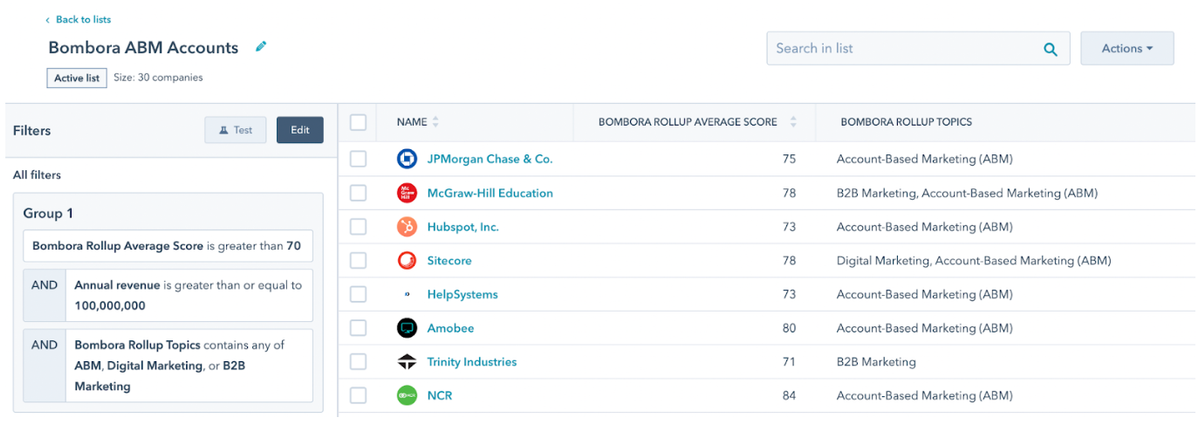Select the Amobee row checkbox
Image resolution: width=1200 pixels, height=438 pixels.
click(x=358, y=328)
